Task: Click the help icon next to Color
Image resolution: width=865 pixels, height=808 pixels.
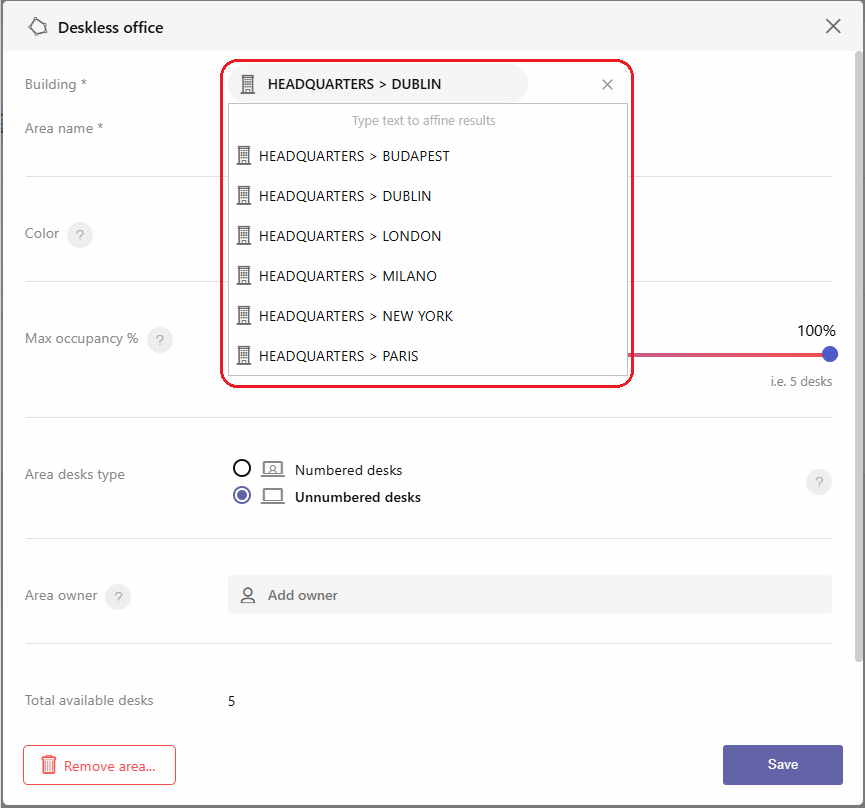Action: (x=80, y=235)
